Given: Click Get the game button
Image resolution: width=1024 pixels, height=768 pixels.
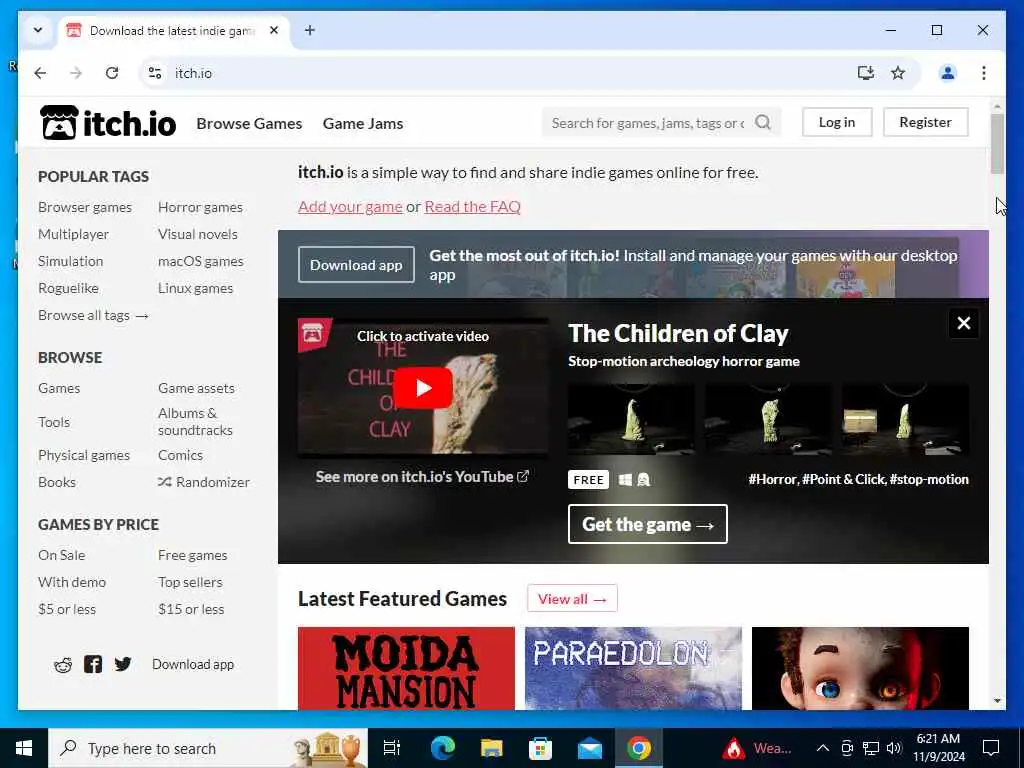Looking at the screenshot, I should pyautogui.click(x=647, y=524).
